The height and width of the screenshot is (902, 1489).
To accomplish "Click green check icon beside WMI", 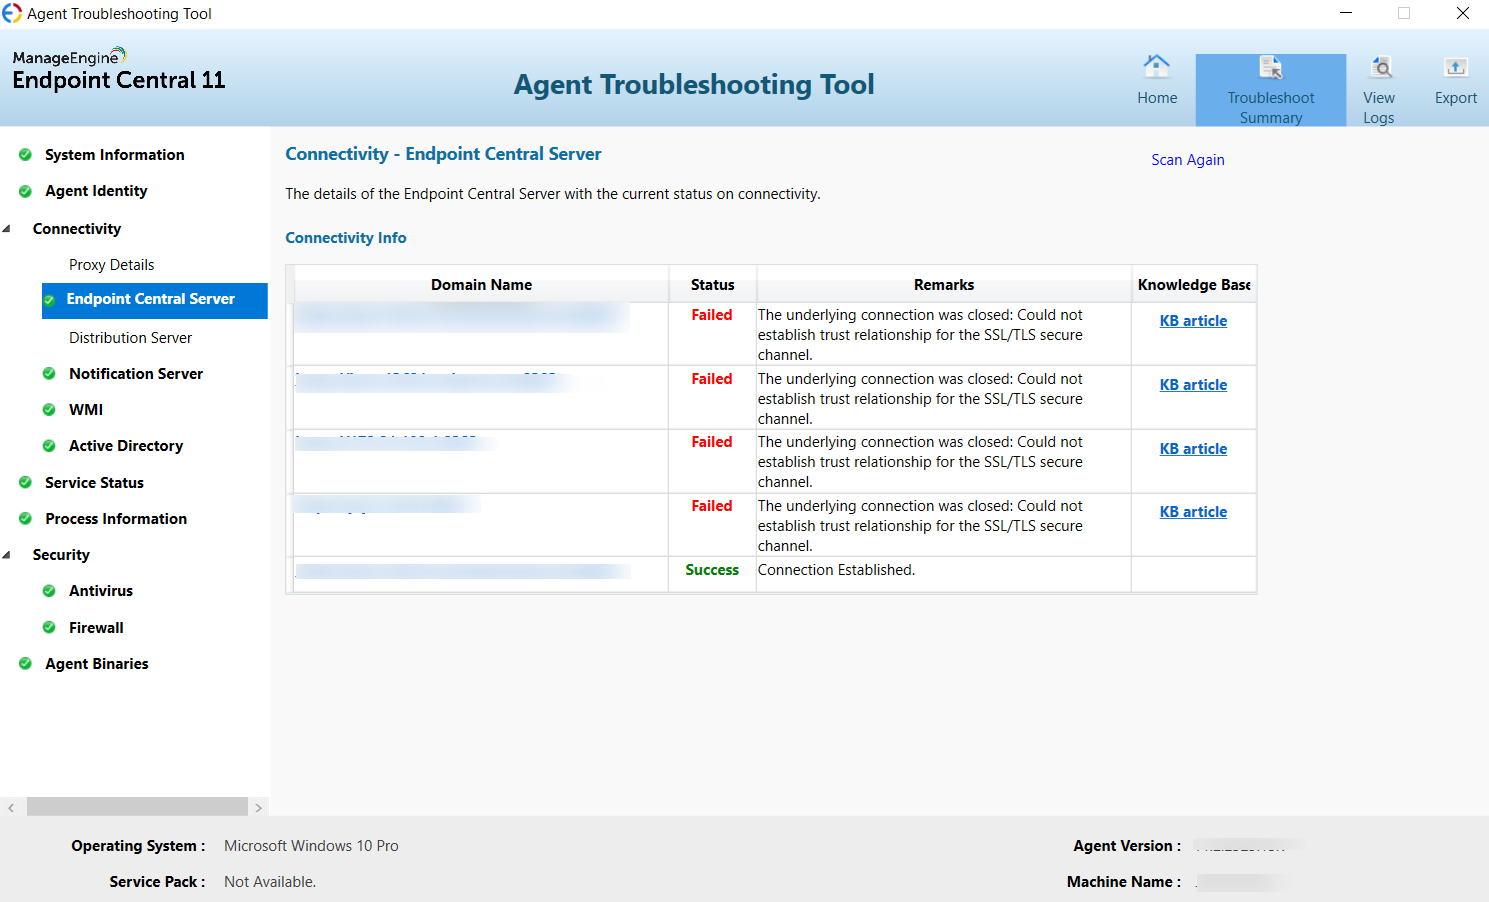I will (x=49, y=410).
